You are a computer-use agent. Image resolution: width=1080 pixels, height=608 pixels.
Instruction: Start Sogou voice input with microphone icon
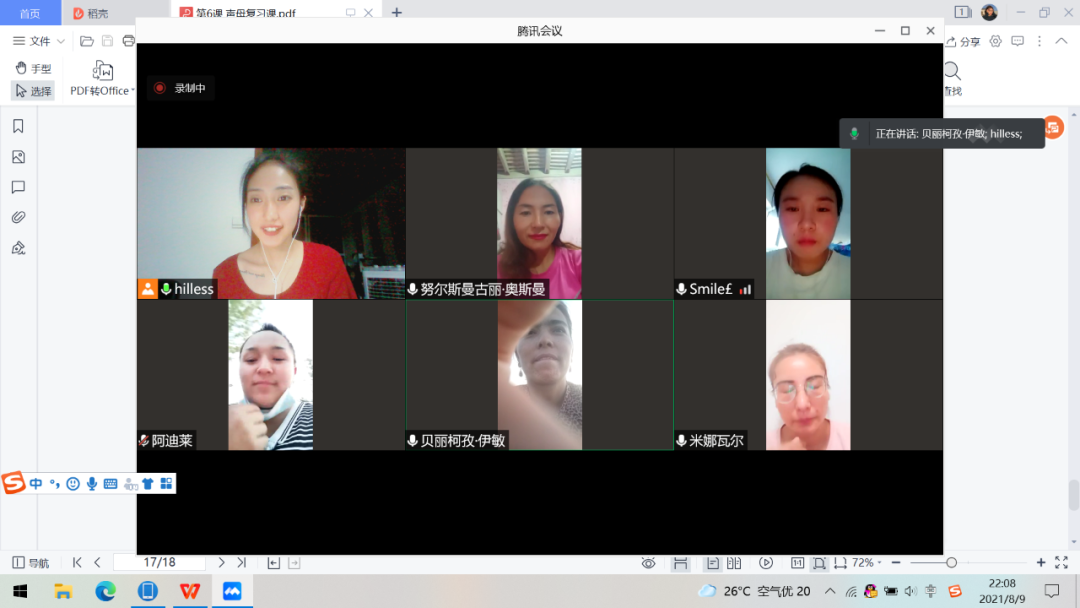point(92,483)
